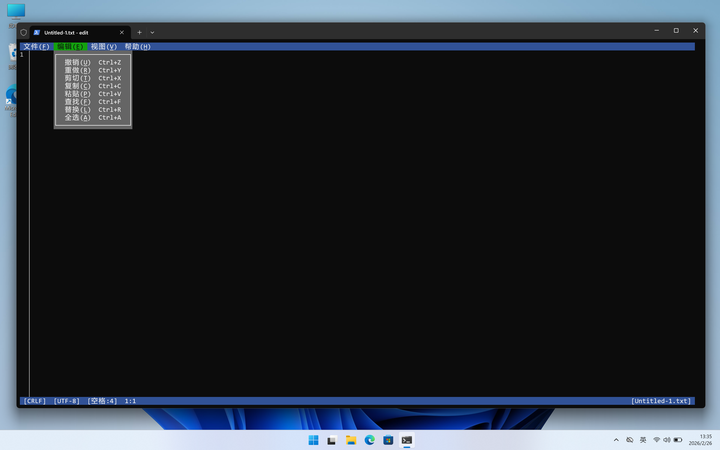Click the shield icon in terminal title bar
This screenshot has height=450, width=720.
click(24, 33)
